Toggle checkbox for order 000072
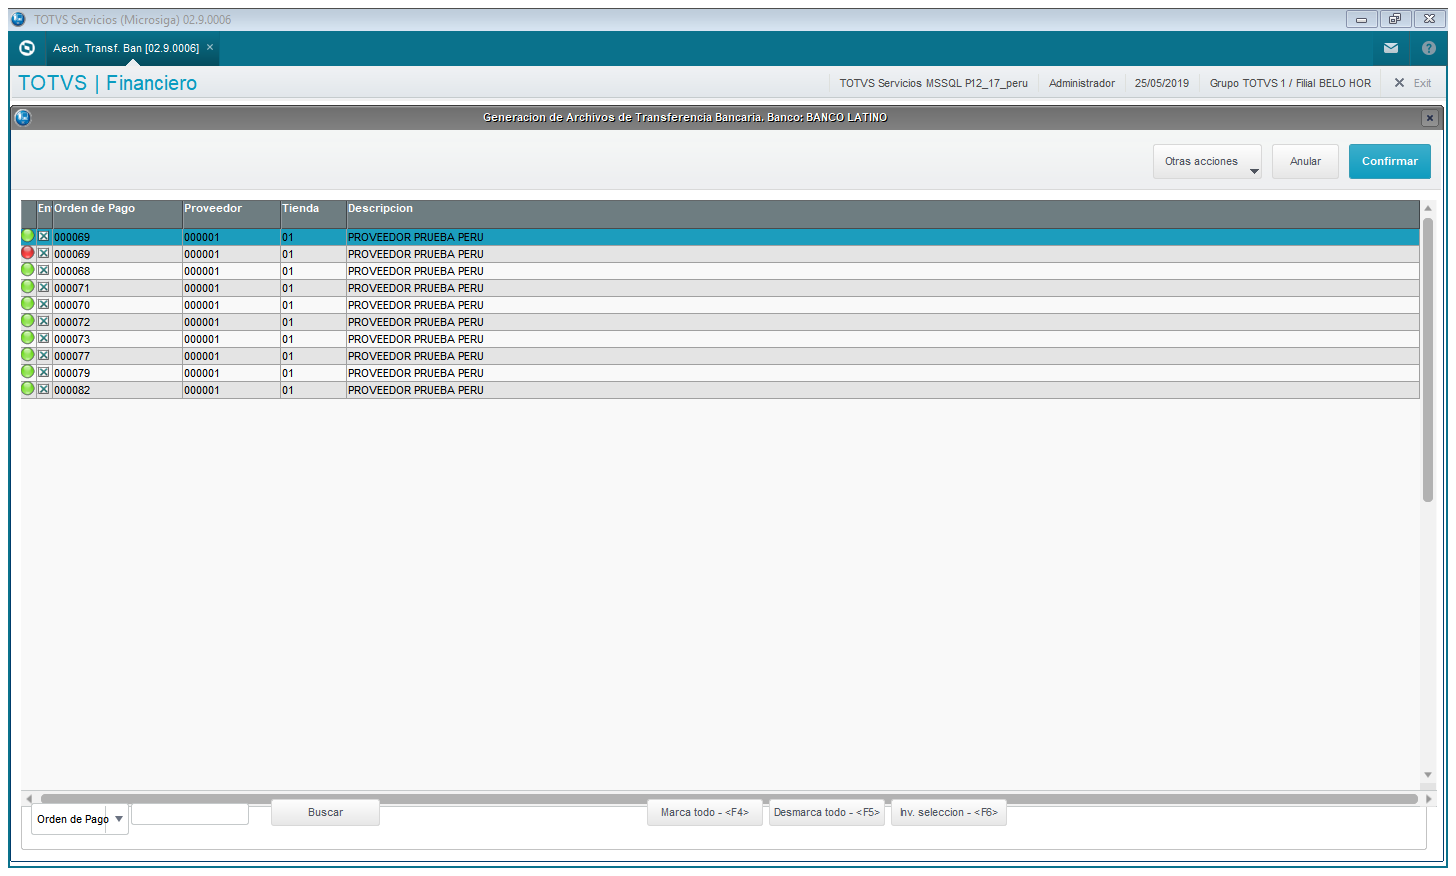Image resolution: width=1456 pixels, height=876 pixels. tap(43, 321)
